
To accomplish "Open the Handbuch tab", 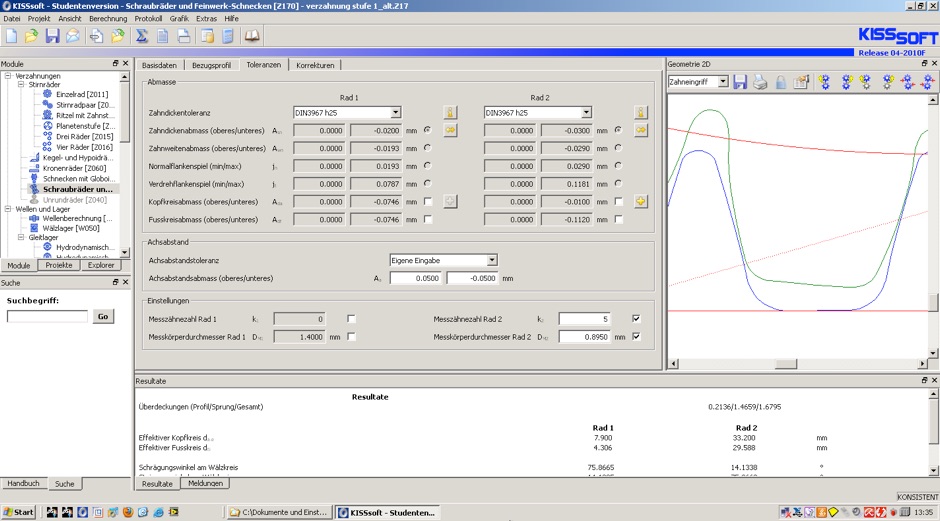I will click(x=23, y=483).
